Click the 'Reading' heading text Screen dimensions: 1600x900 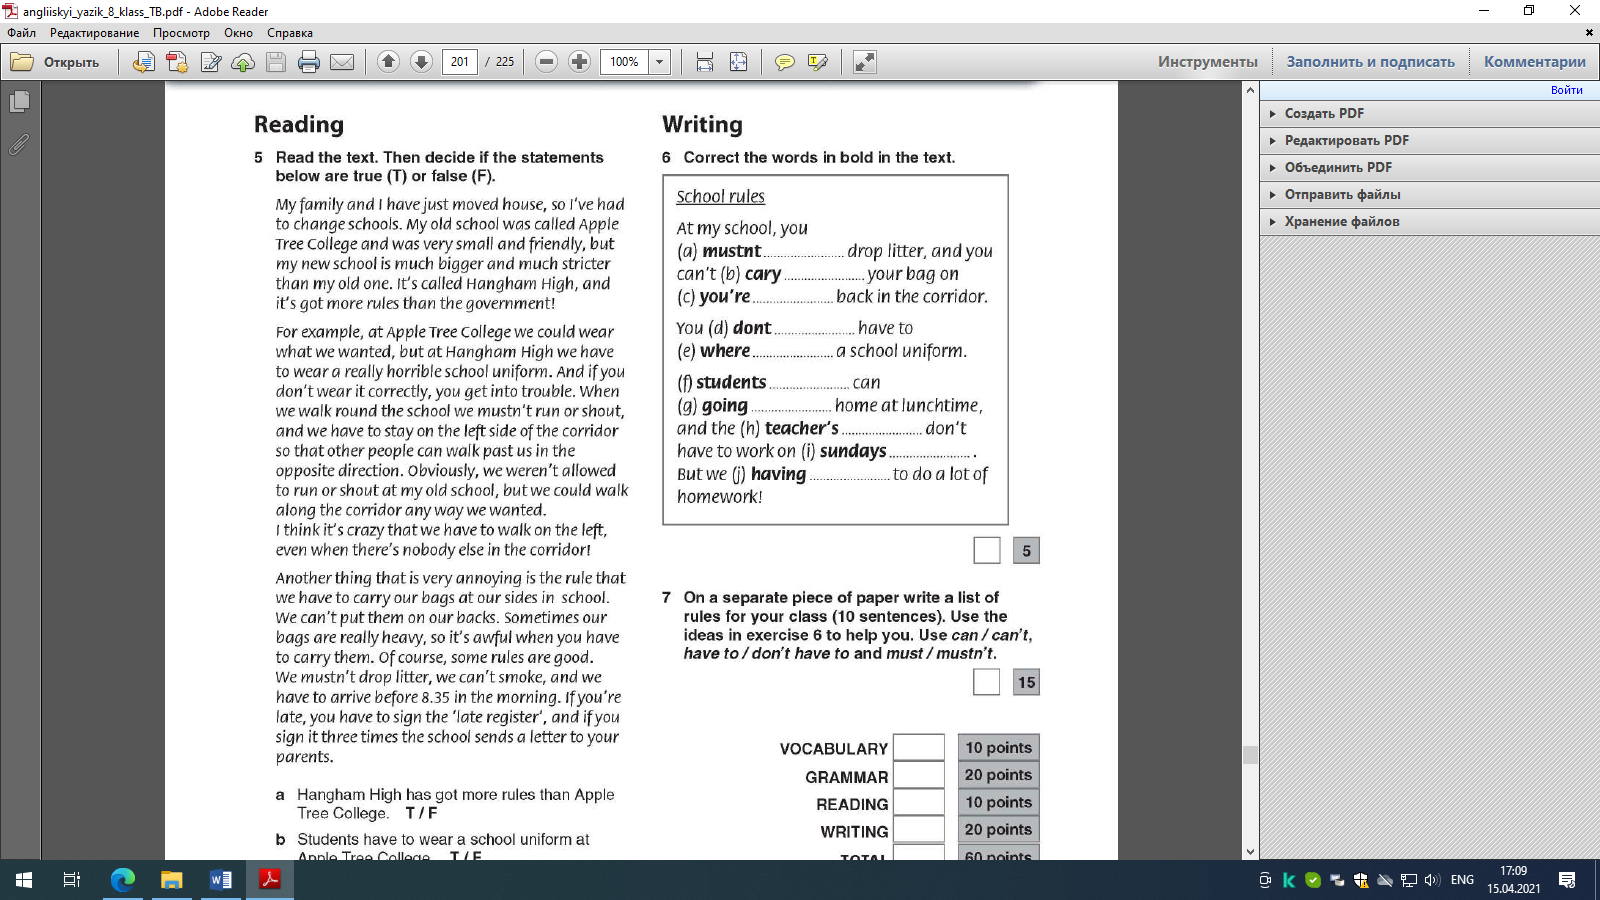pos(299,125)
